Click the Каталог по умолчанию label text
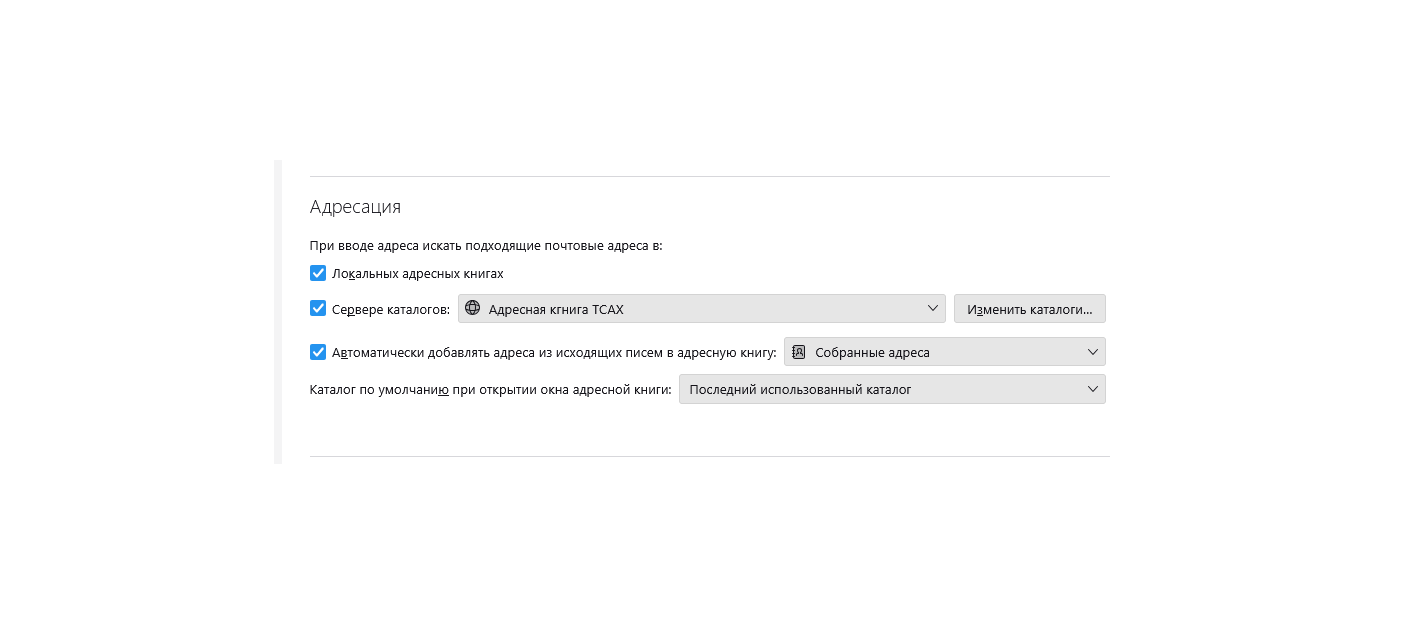This screenshot has height=624, width=1416. pyautogui.click(x=490, y=390)
